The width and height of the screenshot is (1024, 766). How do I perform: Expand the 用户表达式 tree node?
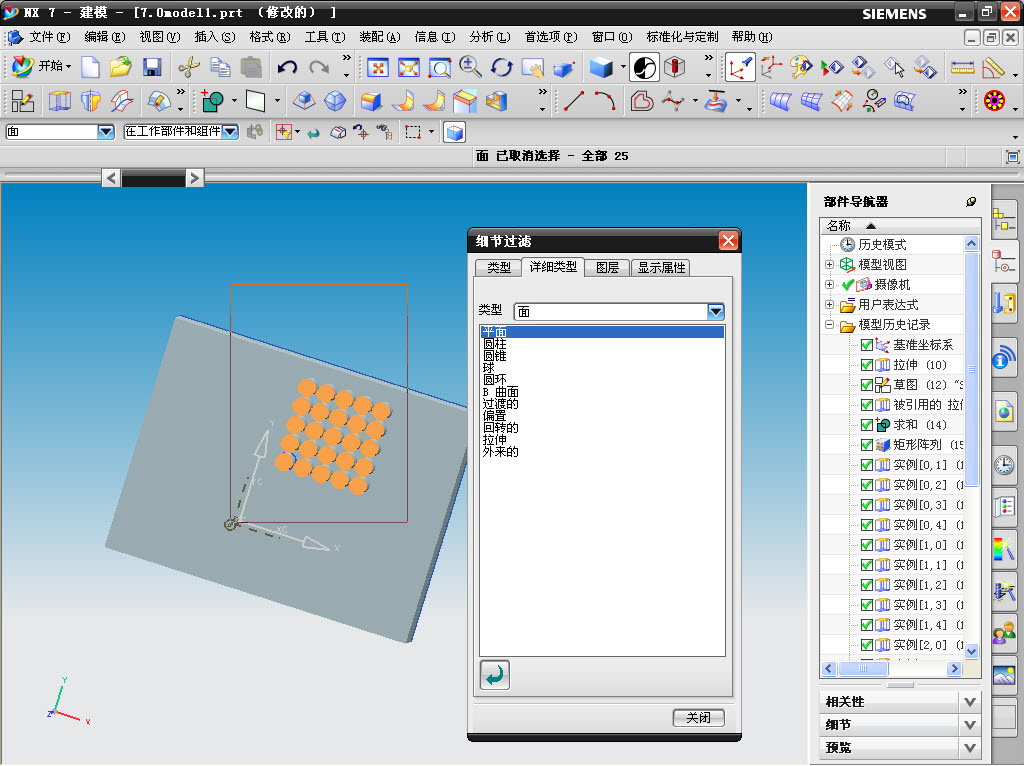point(829,304)
